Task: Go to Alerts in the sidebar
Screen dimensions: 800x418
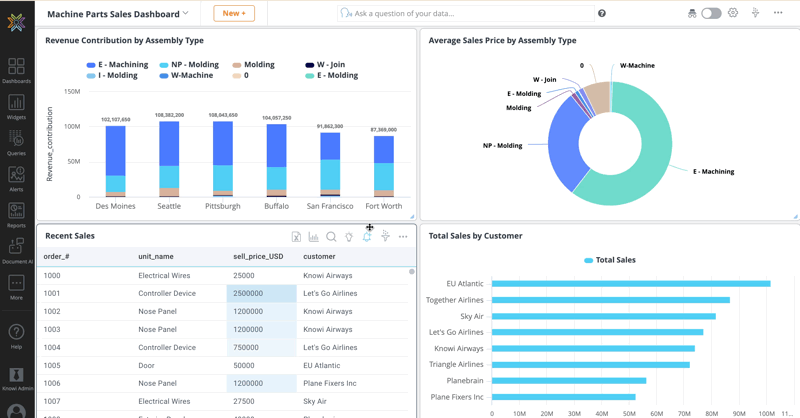Action: tap(16, 179)
